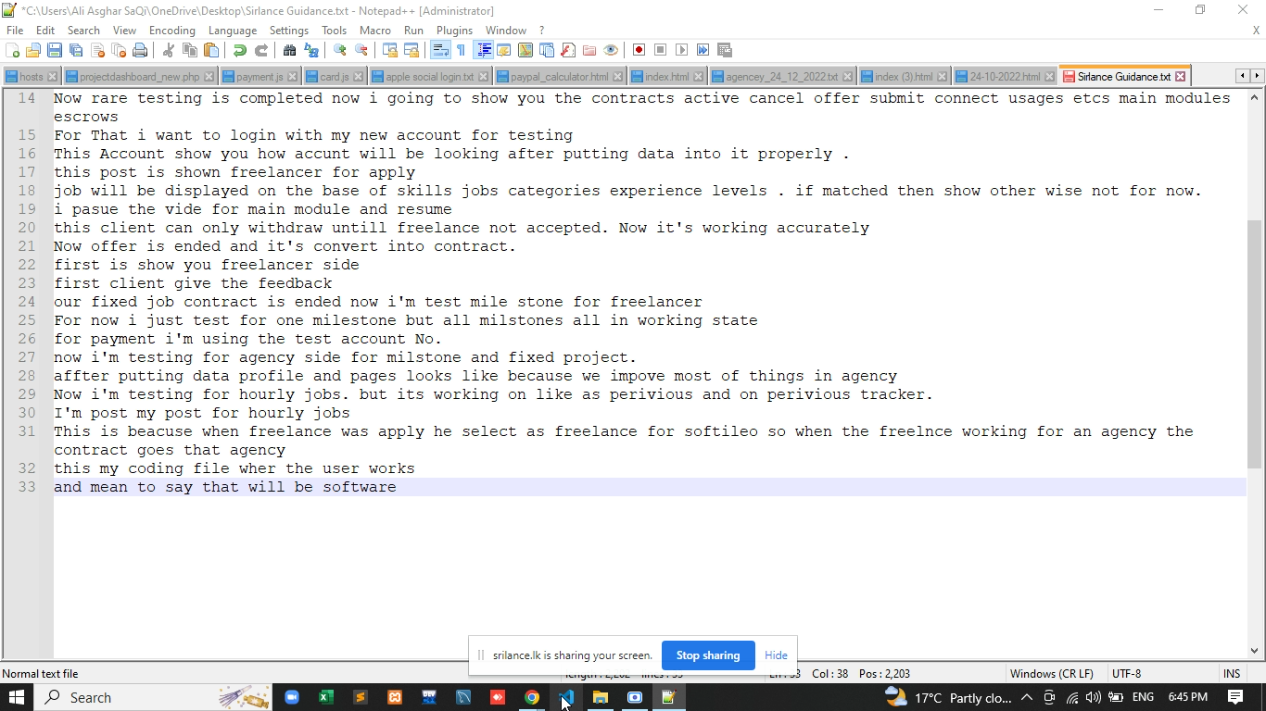Click the Stop sharing button

[x=707, y=655]
